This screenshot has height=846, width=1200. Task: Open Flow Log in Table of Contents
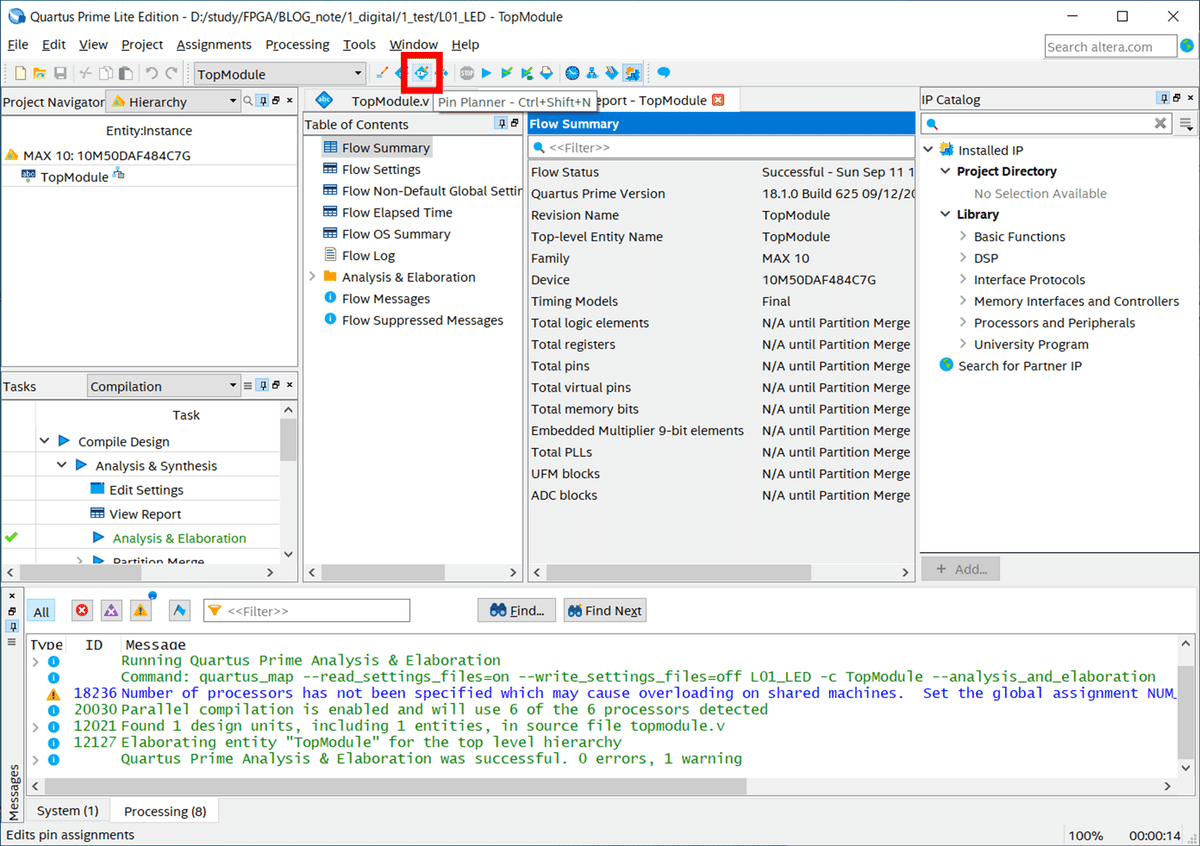[x=368, y=255]
